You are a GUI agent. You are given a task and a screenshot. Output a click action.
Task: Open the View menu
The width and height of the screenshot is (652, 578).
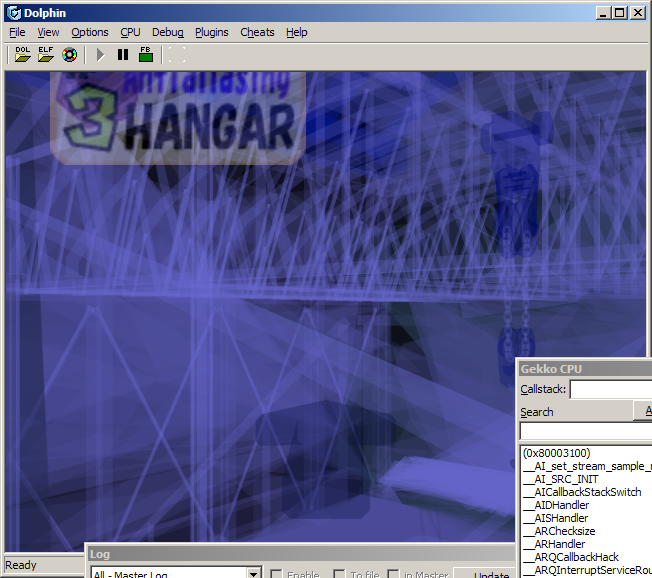(48, 32)
